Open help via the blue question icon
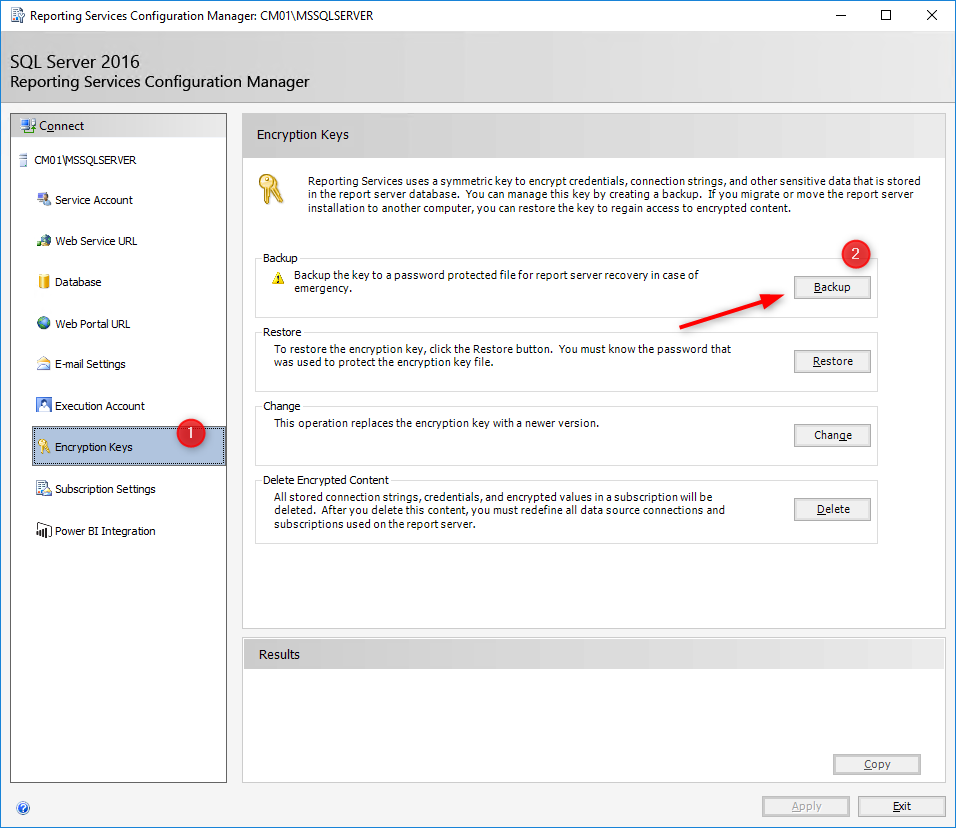Screen dimensions: 956x828 pyautogui.click(x=23, y=808)
